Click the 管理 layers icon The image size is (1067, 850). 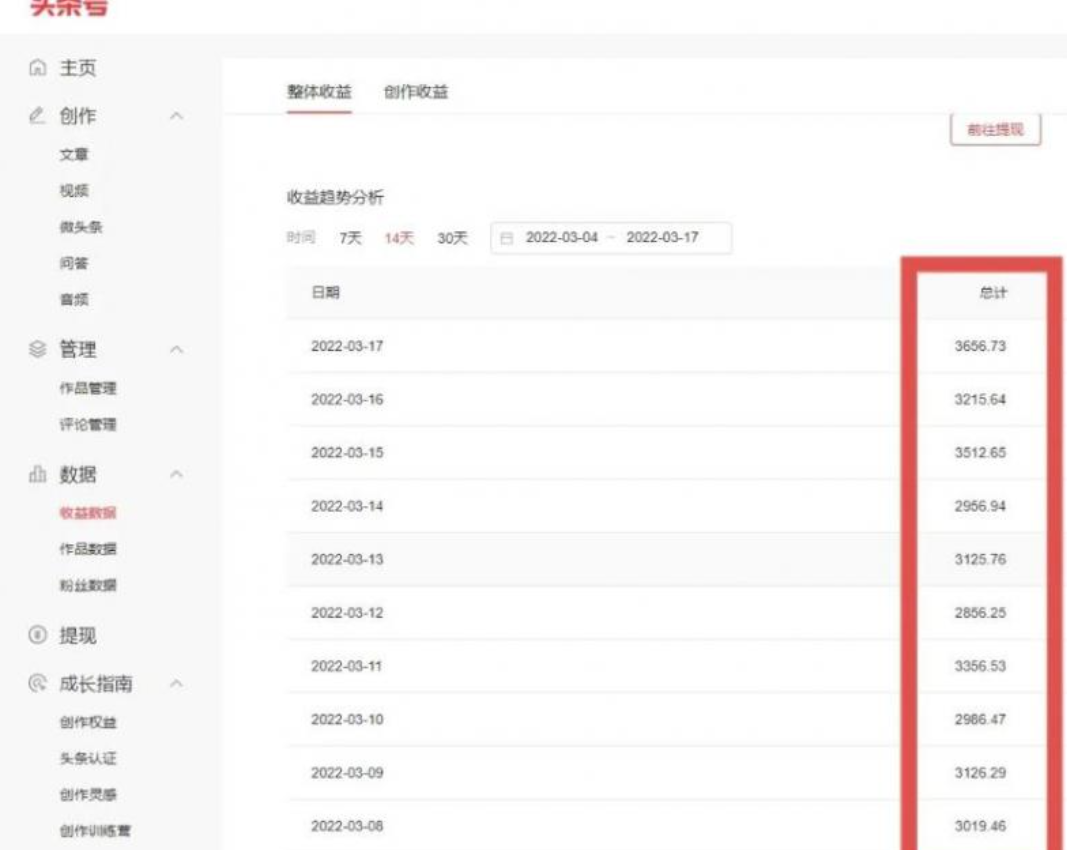pyautogui.click(x=37, y=349)
